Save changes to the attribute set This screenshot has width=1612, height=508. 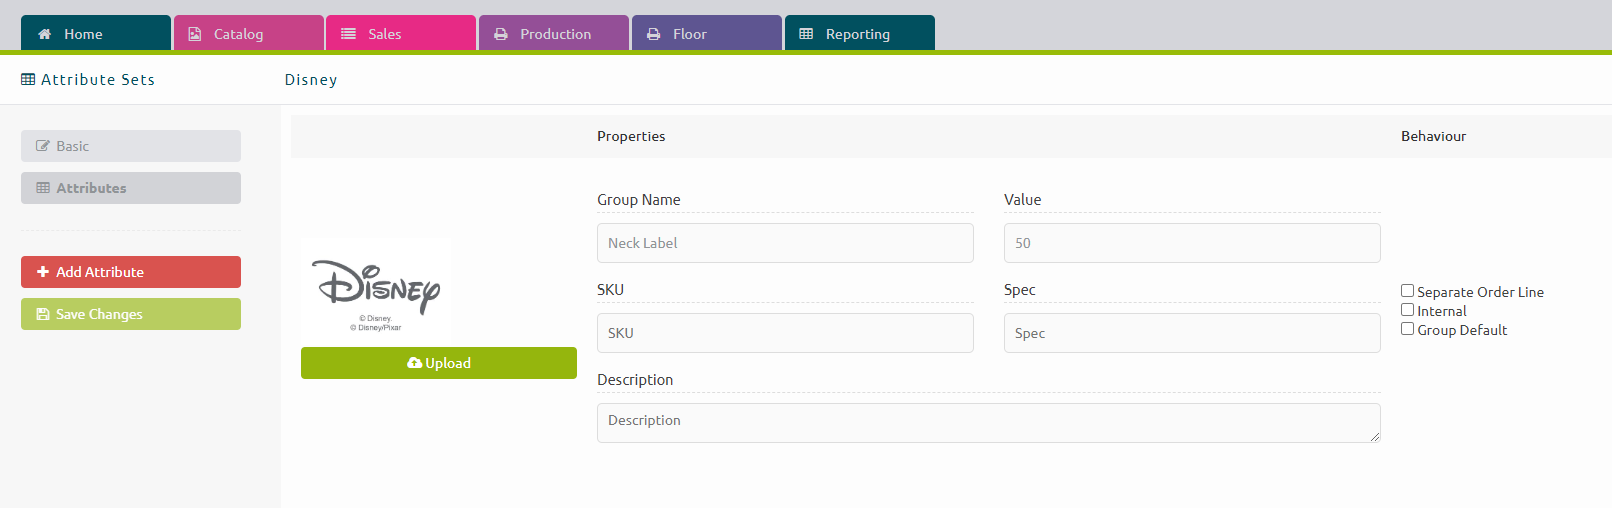(x=131, y=314)
